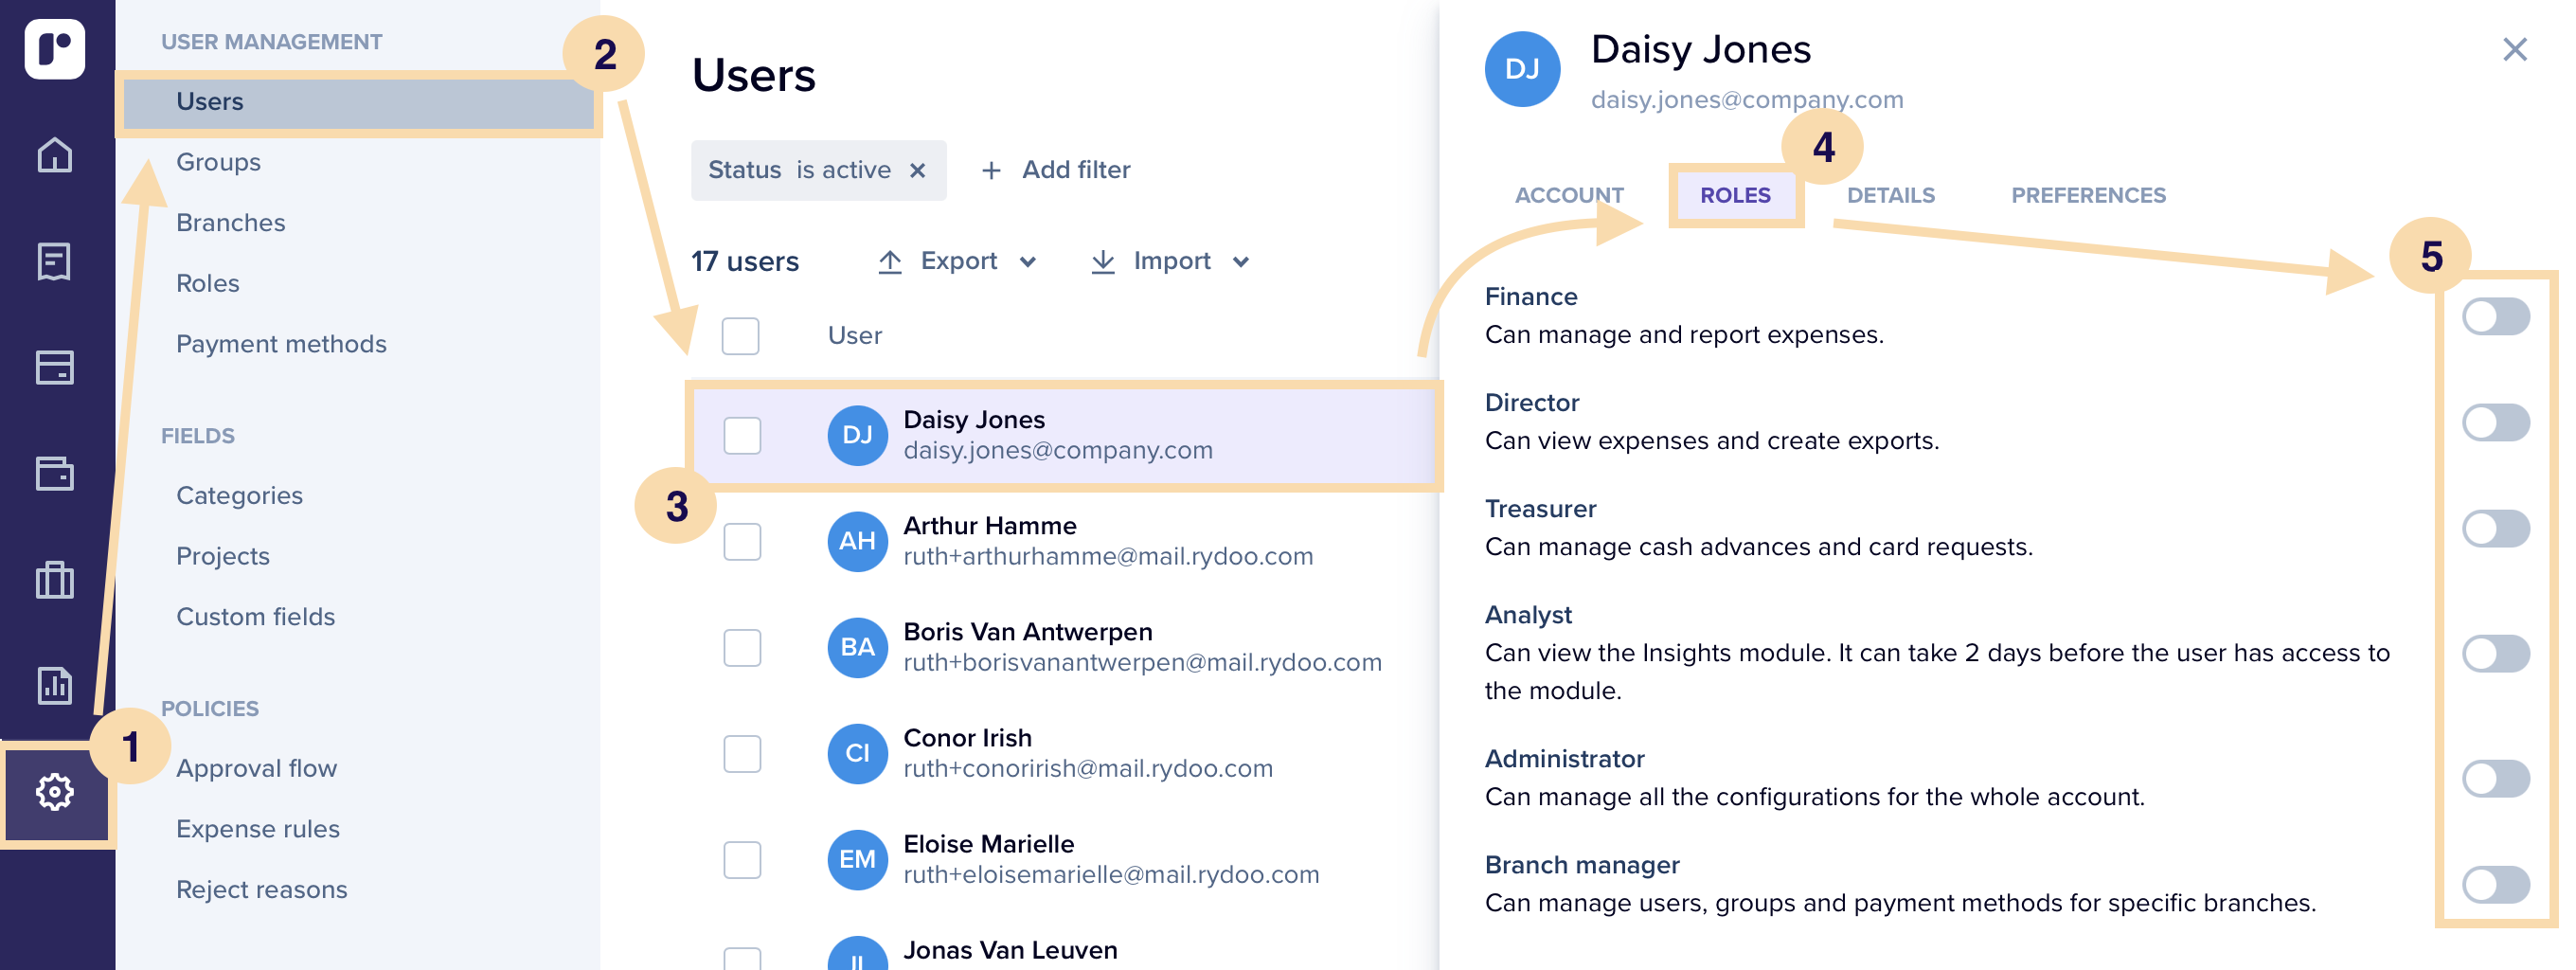Click the expenses receipt icon in sidebar
2576x970 pixels.
tap(54, 262)
